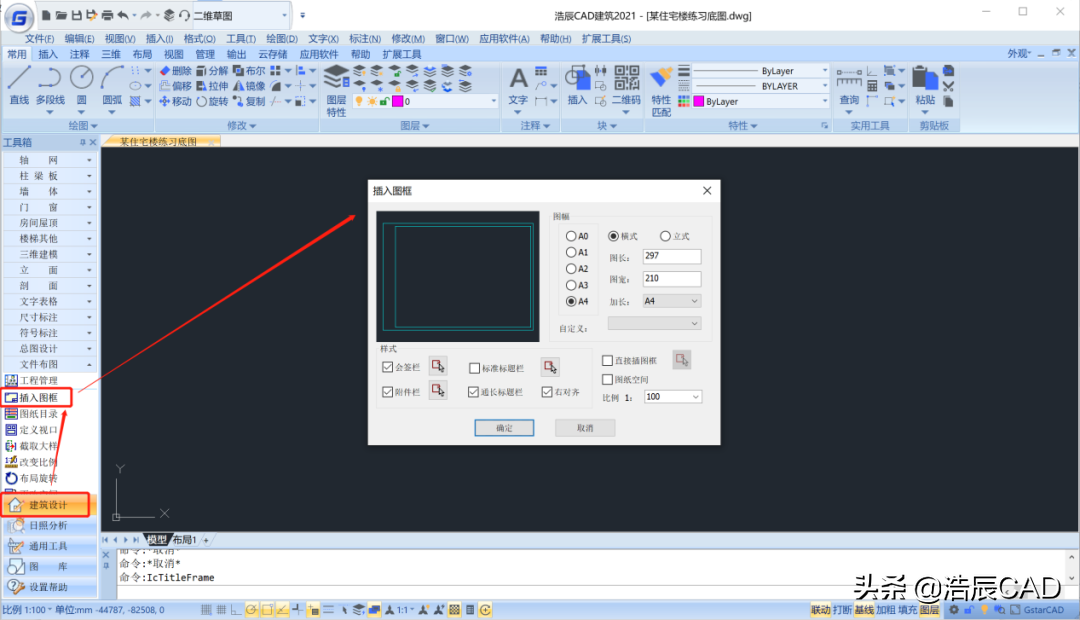The height and width of the screenshot is (620, 1080).
Task: Click the 镜像 mirror tool
Action: tap(249, 86)
